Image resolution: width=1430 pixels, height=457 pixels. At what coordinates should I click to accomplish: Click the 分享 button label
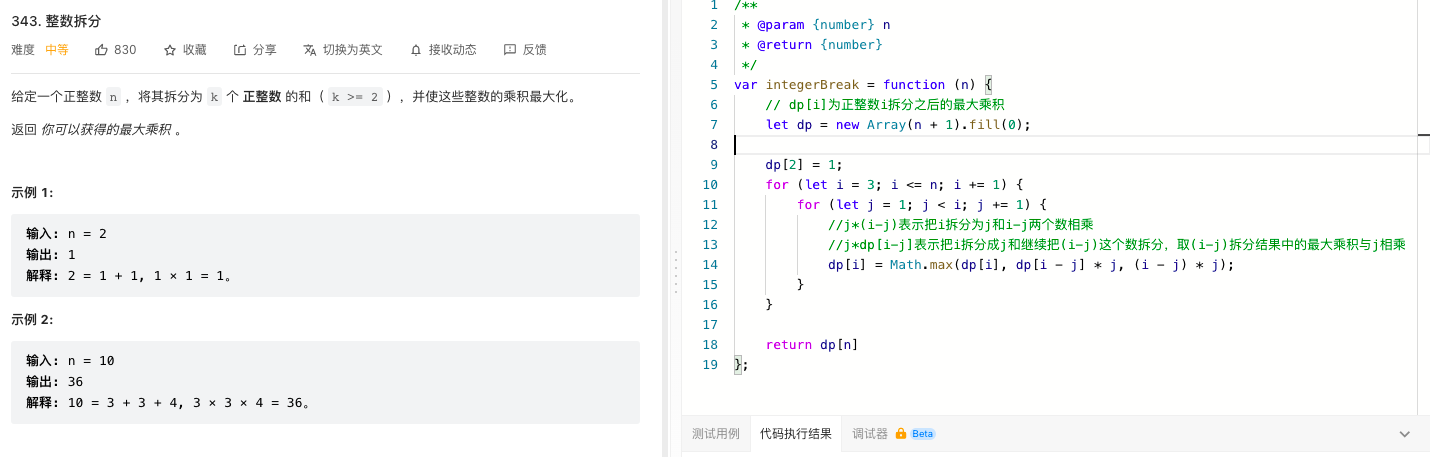tap(265, 49)
